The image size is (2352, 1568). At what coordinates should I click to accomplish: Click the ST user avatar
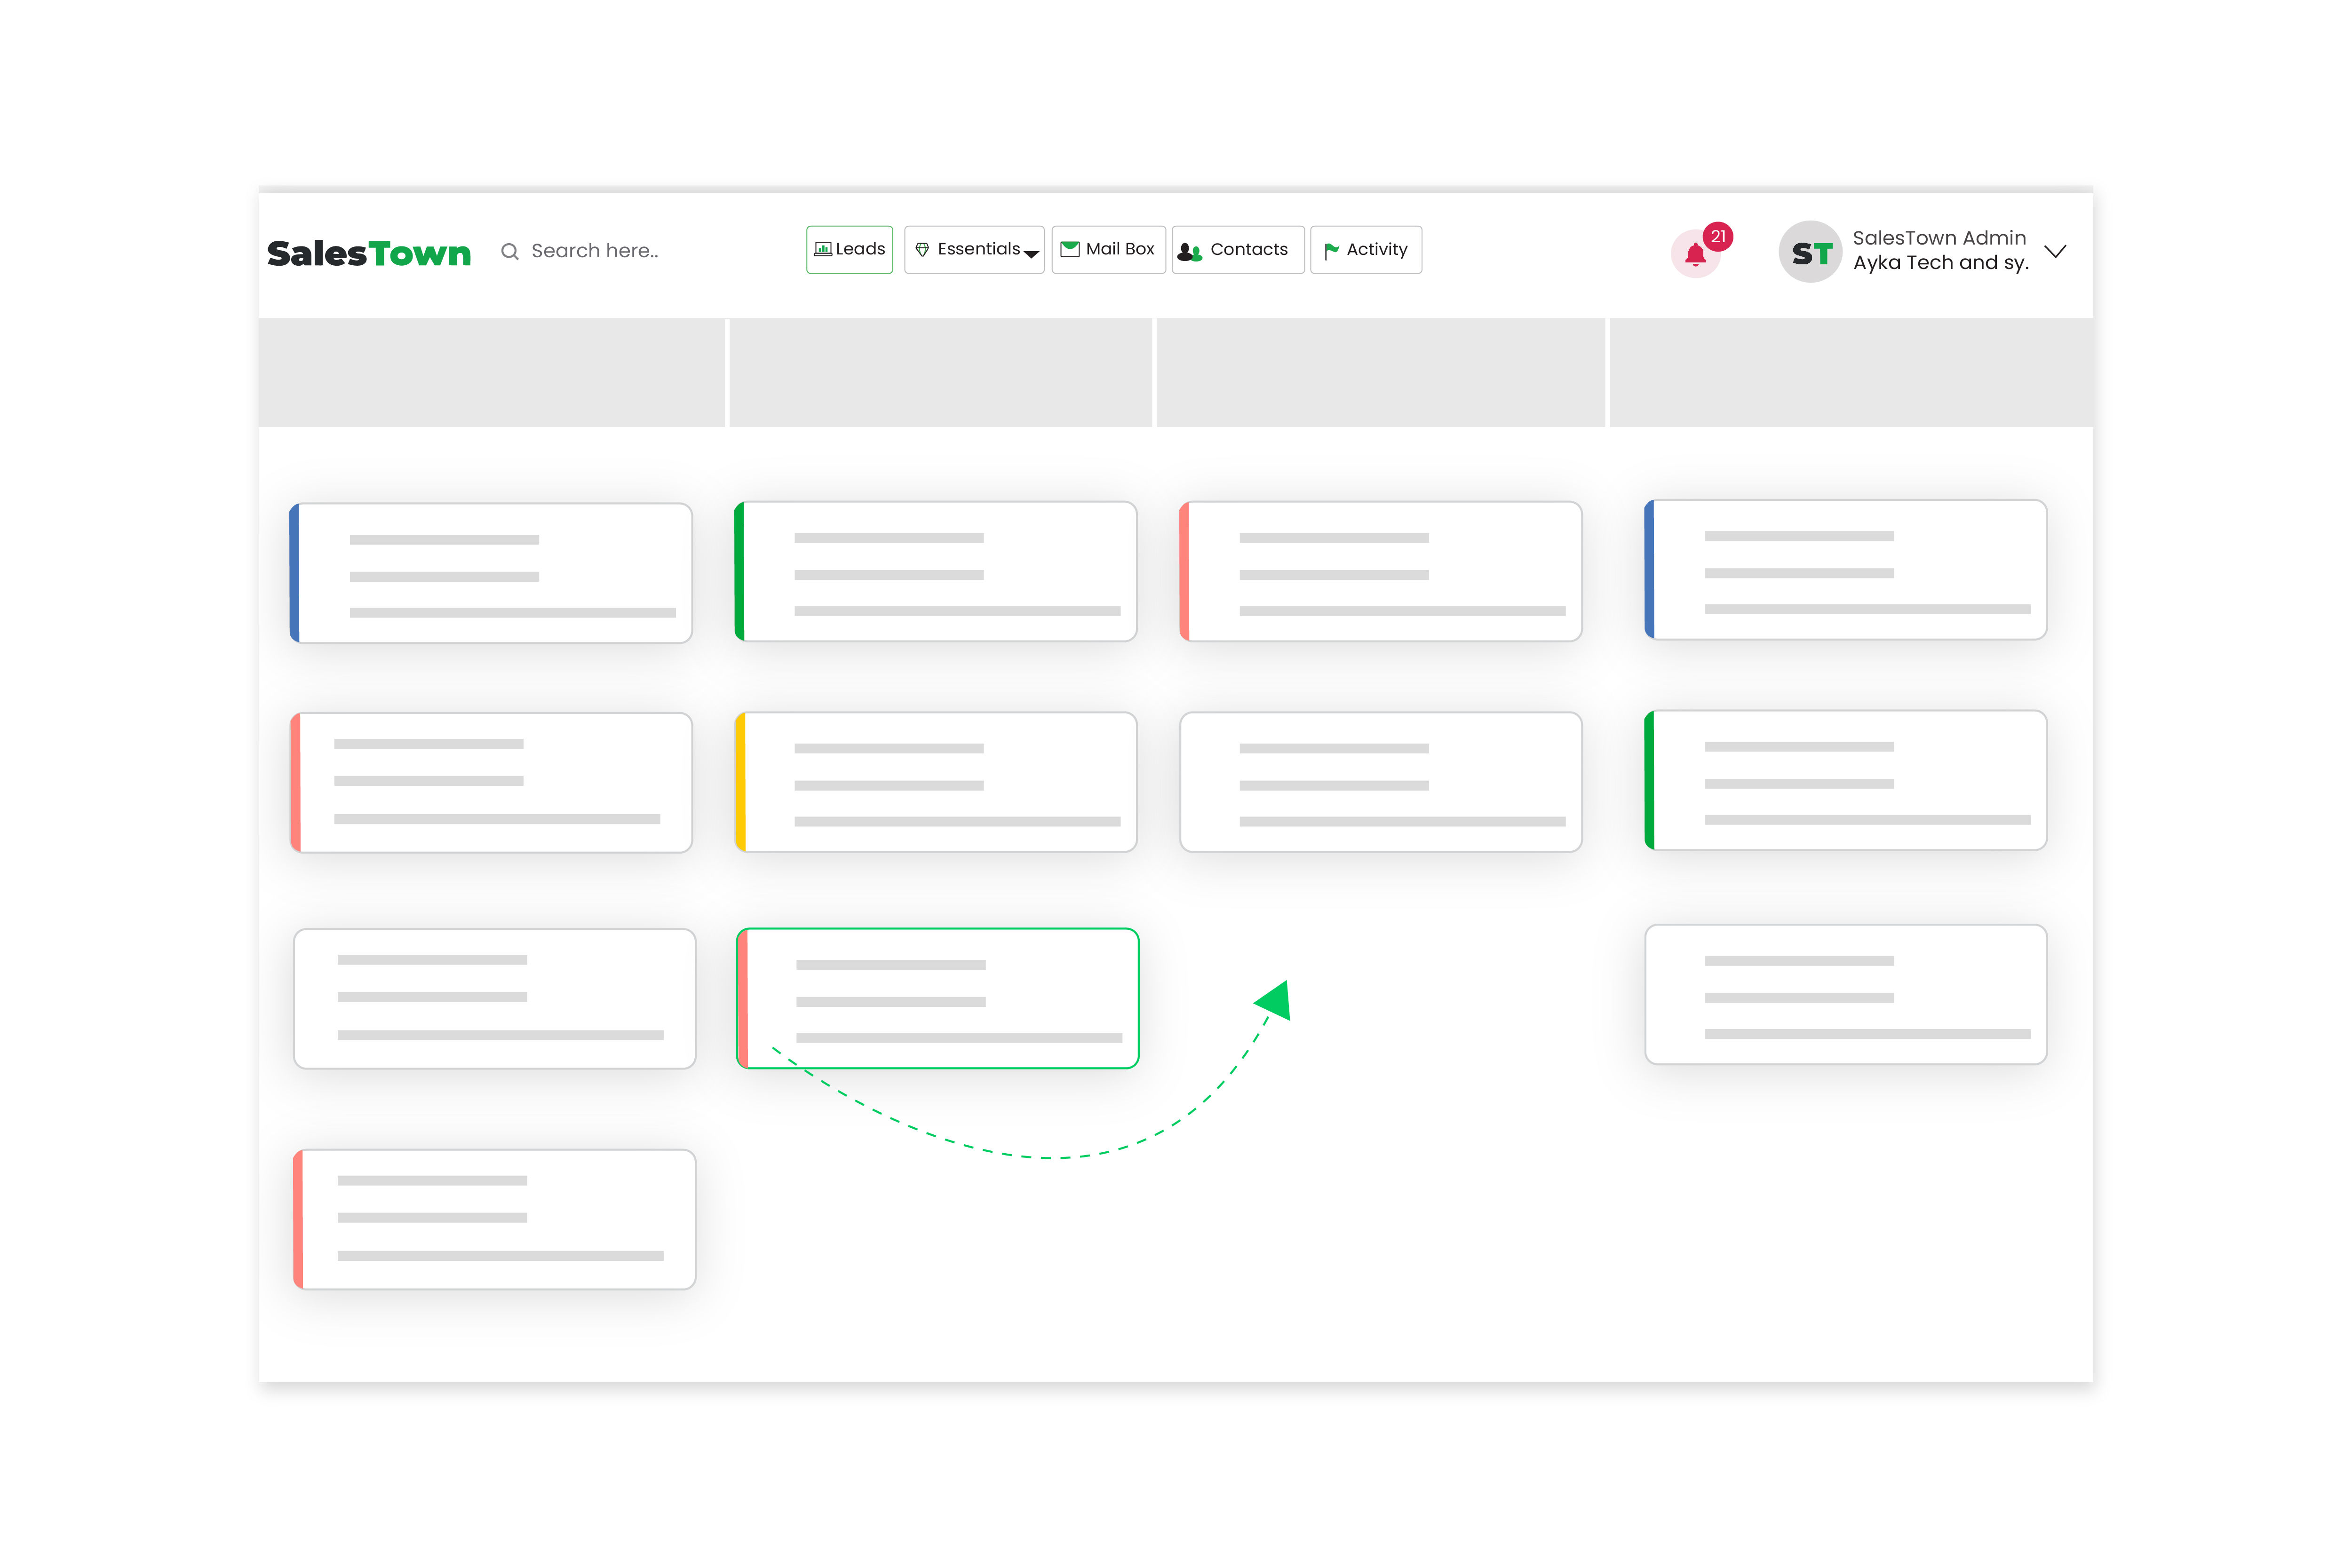pyautogui.click(x=1810, y=252)
